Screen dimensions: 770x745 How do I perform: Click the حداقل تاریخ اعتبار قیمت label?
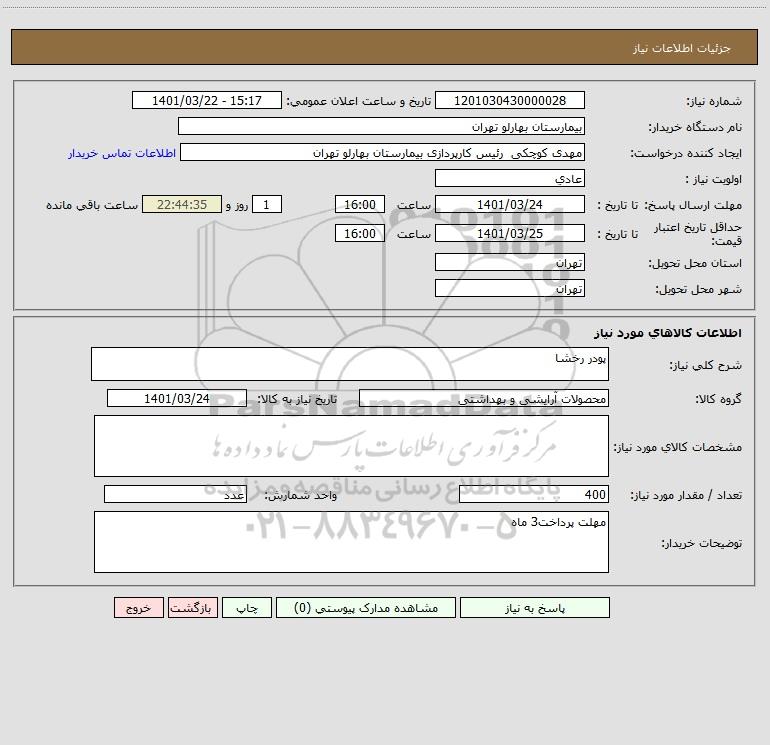pos(697,234)
